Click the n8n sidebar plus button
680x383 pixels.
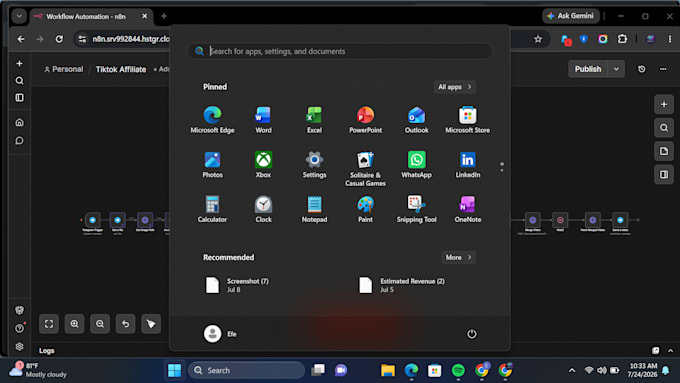20,64
